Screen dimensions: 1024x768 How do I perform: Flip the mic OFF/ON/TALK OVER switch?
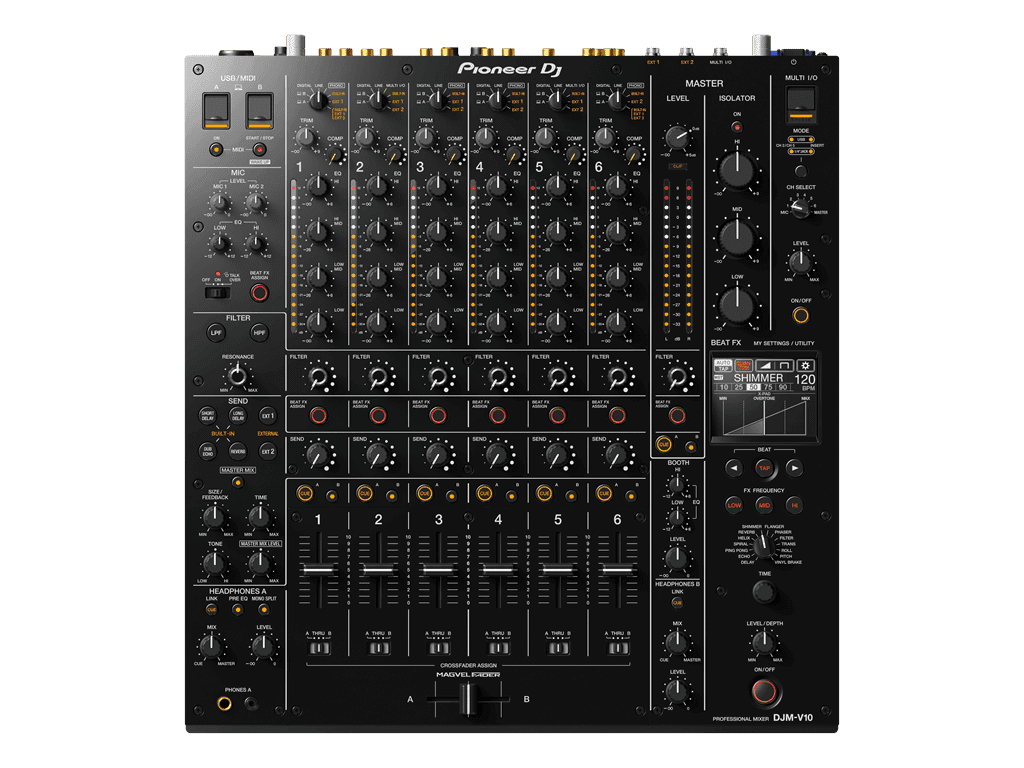[216, 292]
